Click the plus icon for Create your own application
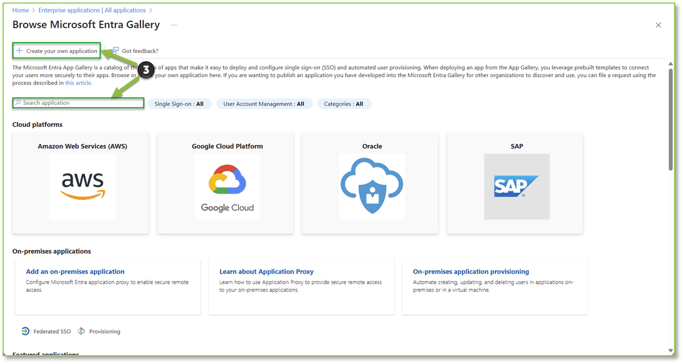Viewport: 683px width, 364px height. 19,51
